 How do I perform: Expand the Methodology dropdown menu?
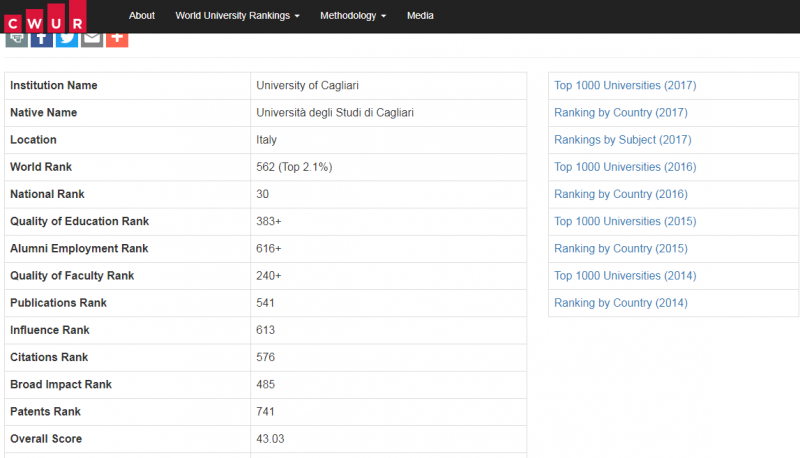pyautogui.click(x=353, y=16)
